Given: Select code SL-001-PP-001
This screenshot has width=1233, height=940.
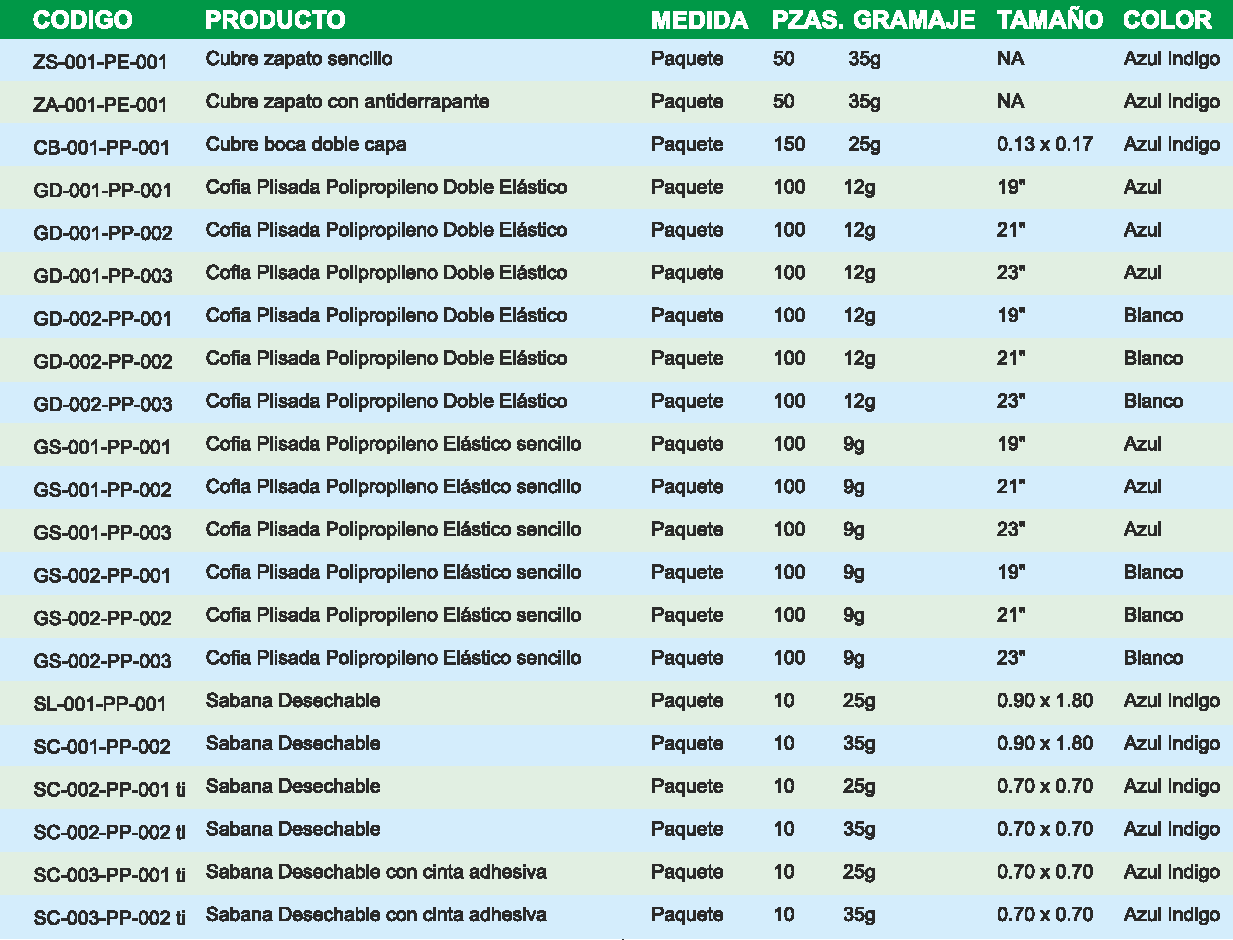Looking at the screenshot, I should (99, 704).
